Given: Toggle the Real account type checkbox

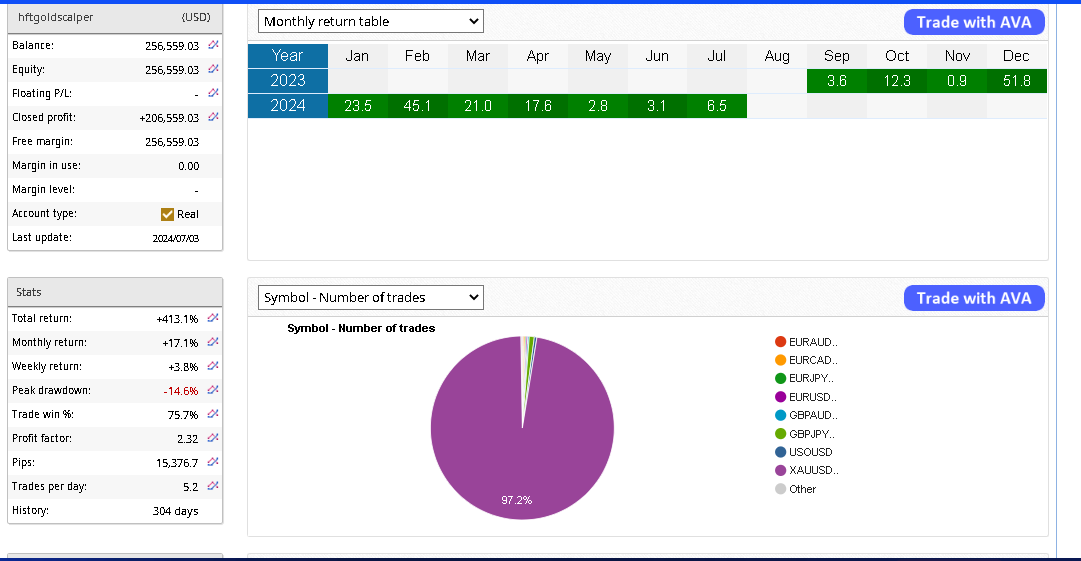Looking at the screenshot, I should tap(168, 214).
